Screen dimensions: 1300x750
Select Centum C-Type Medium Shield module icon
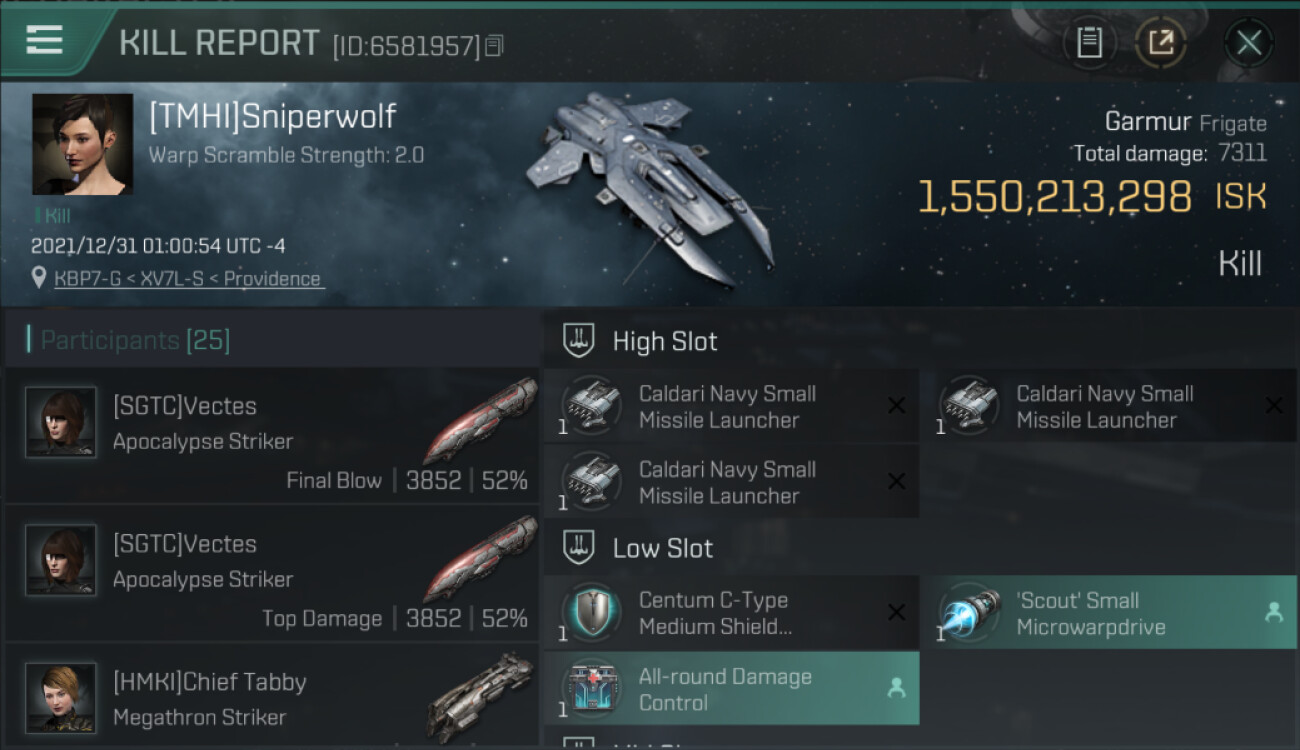pyautogui.click(x=590, y=613)
